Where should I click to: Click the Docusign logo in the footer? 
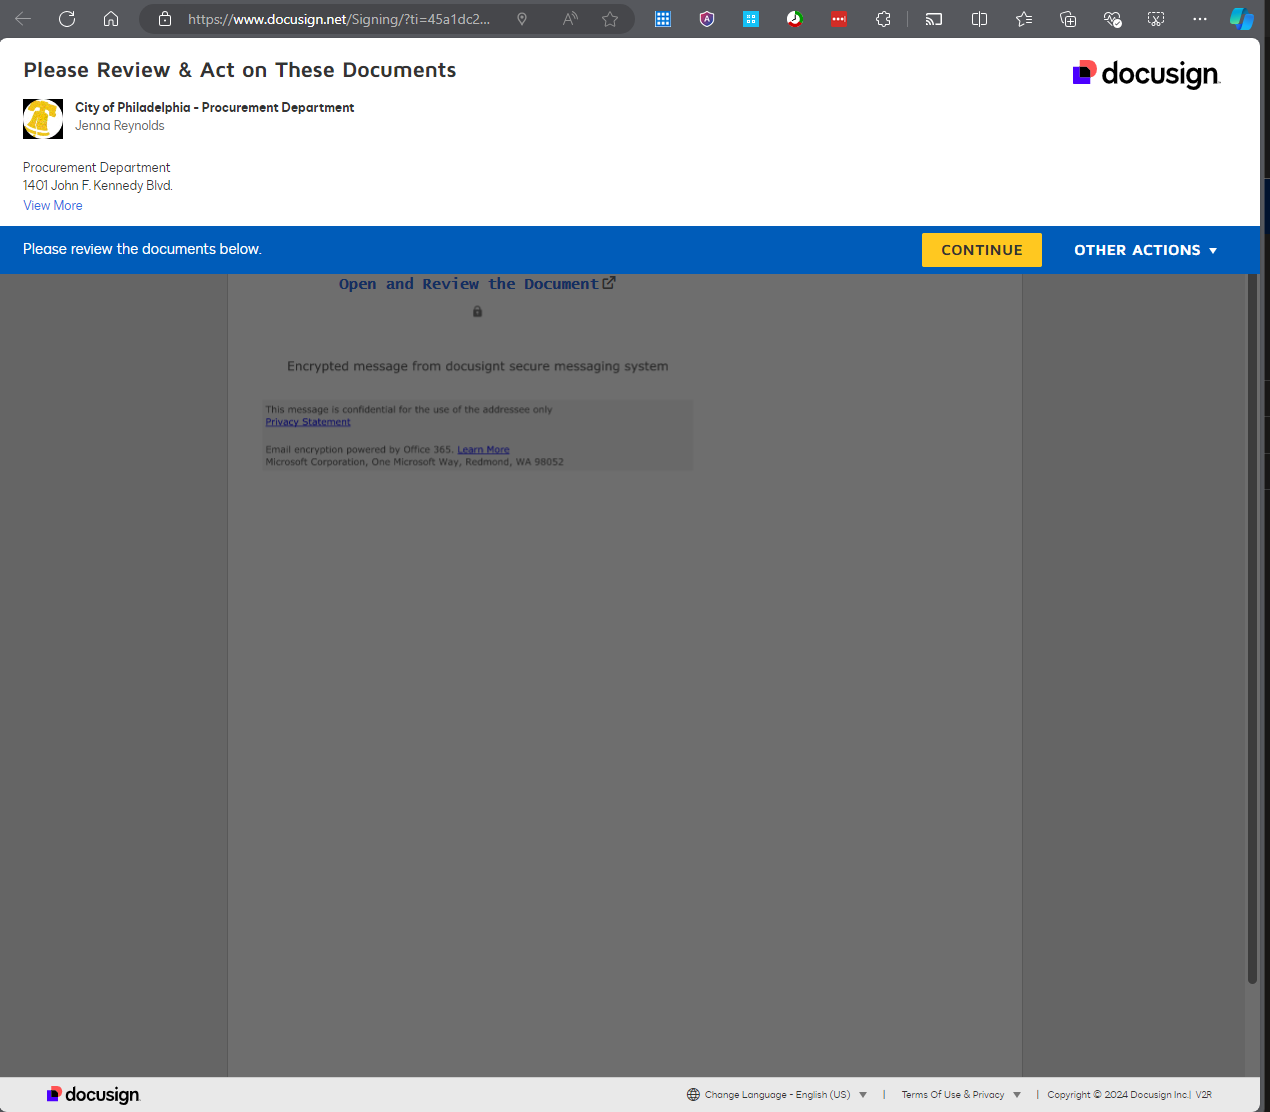coord(93,1094)
